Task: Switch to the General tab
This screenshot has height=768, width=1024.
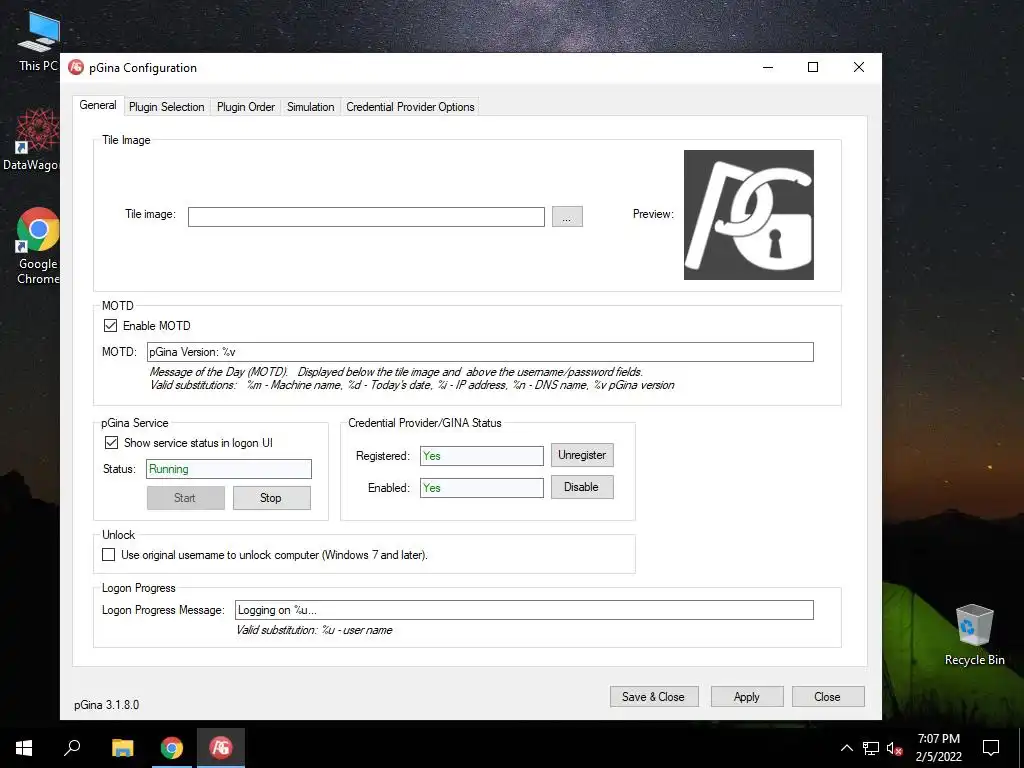Action: (x=98, y=105)
